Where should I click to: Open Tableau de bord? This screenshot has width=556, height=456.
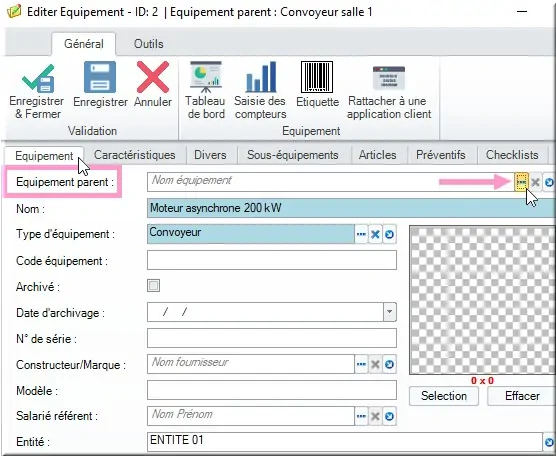tap(206, 76)
